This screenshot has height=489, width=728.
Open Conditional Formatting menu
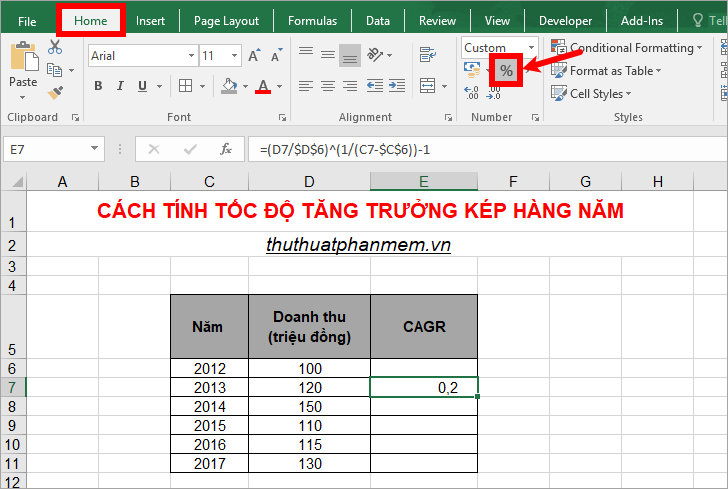627,47
